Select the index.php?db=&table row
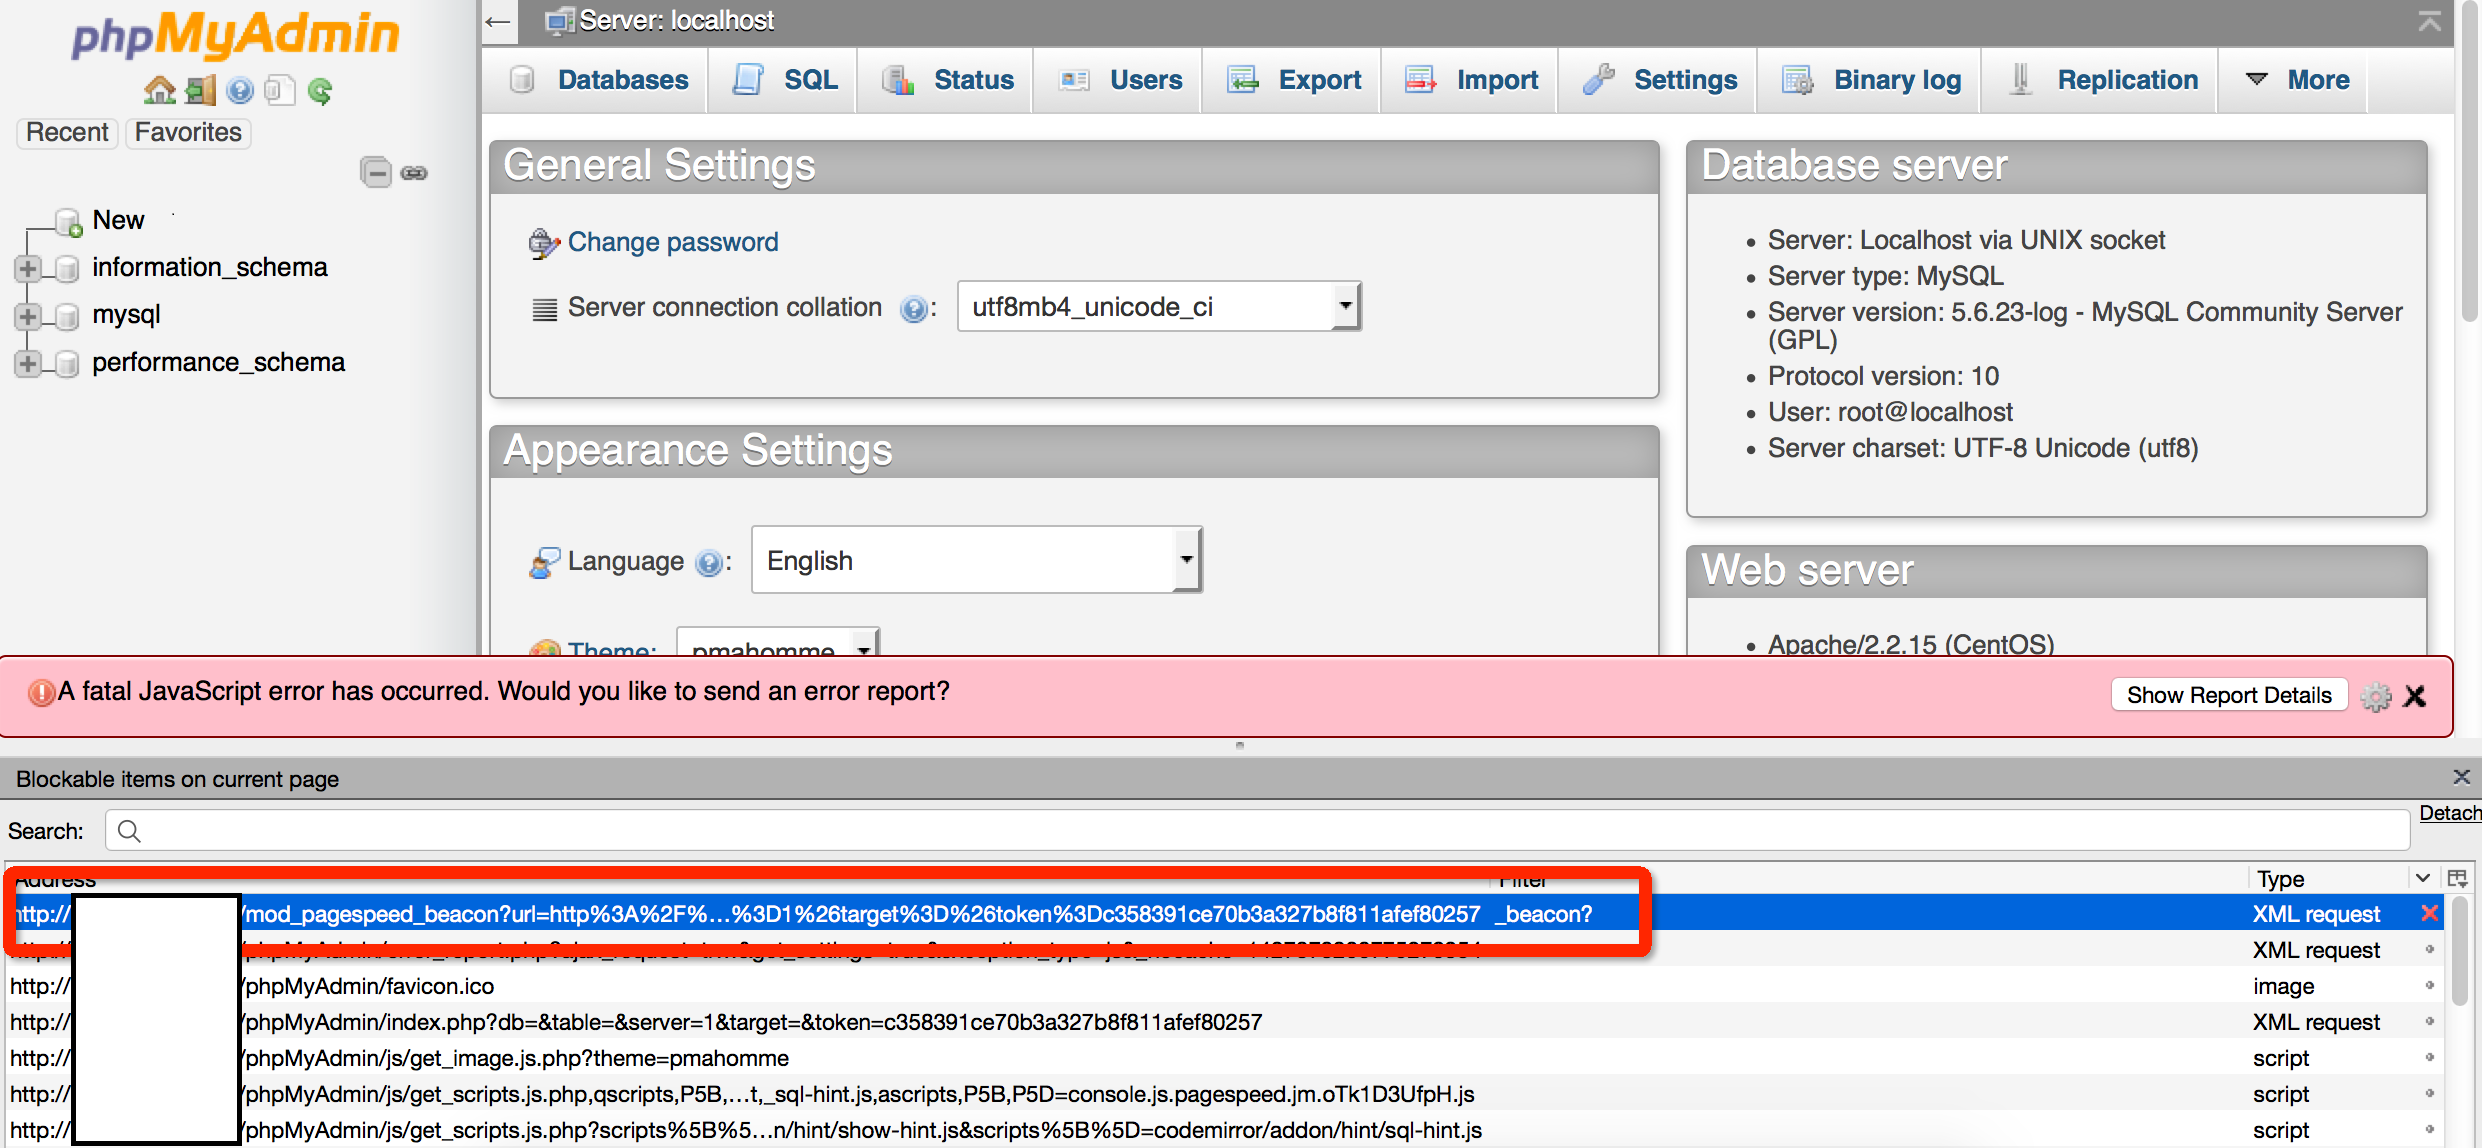Image resolution: width=2482 pixels, height=1148 pixels. point(1225,1022)
